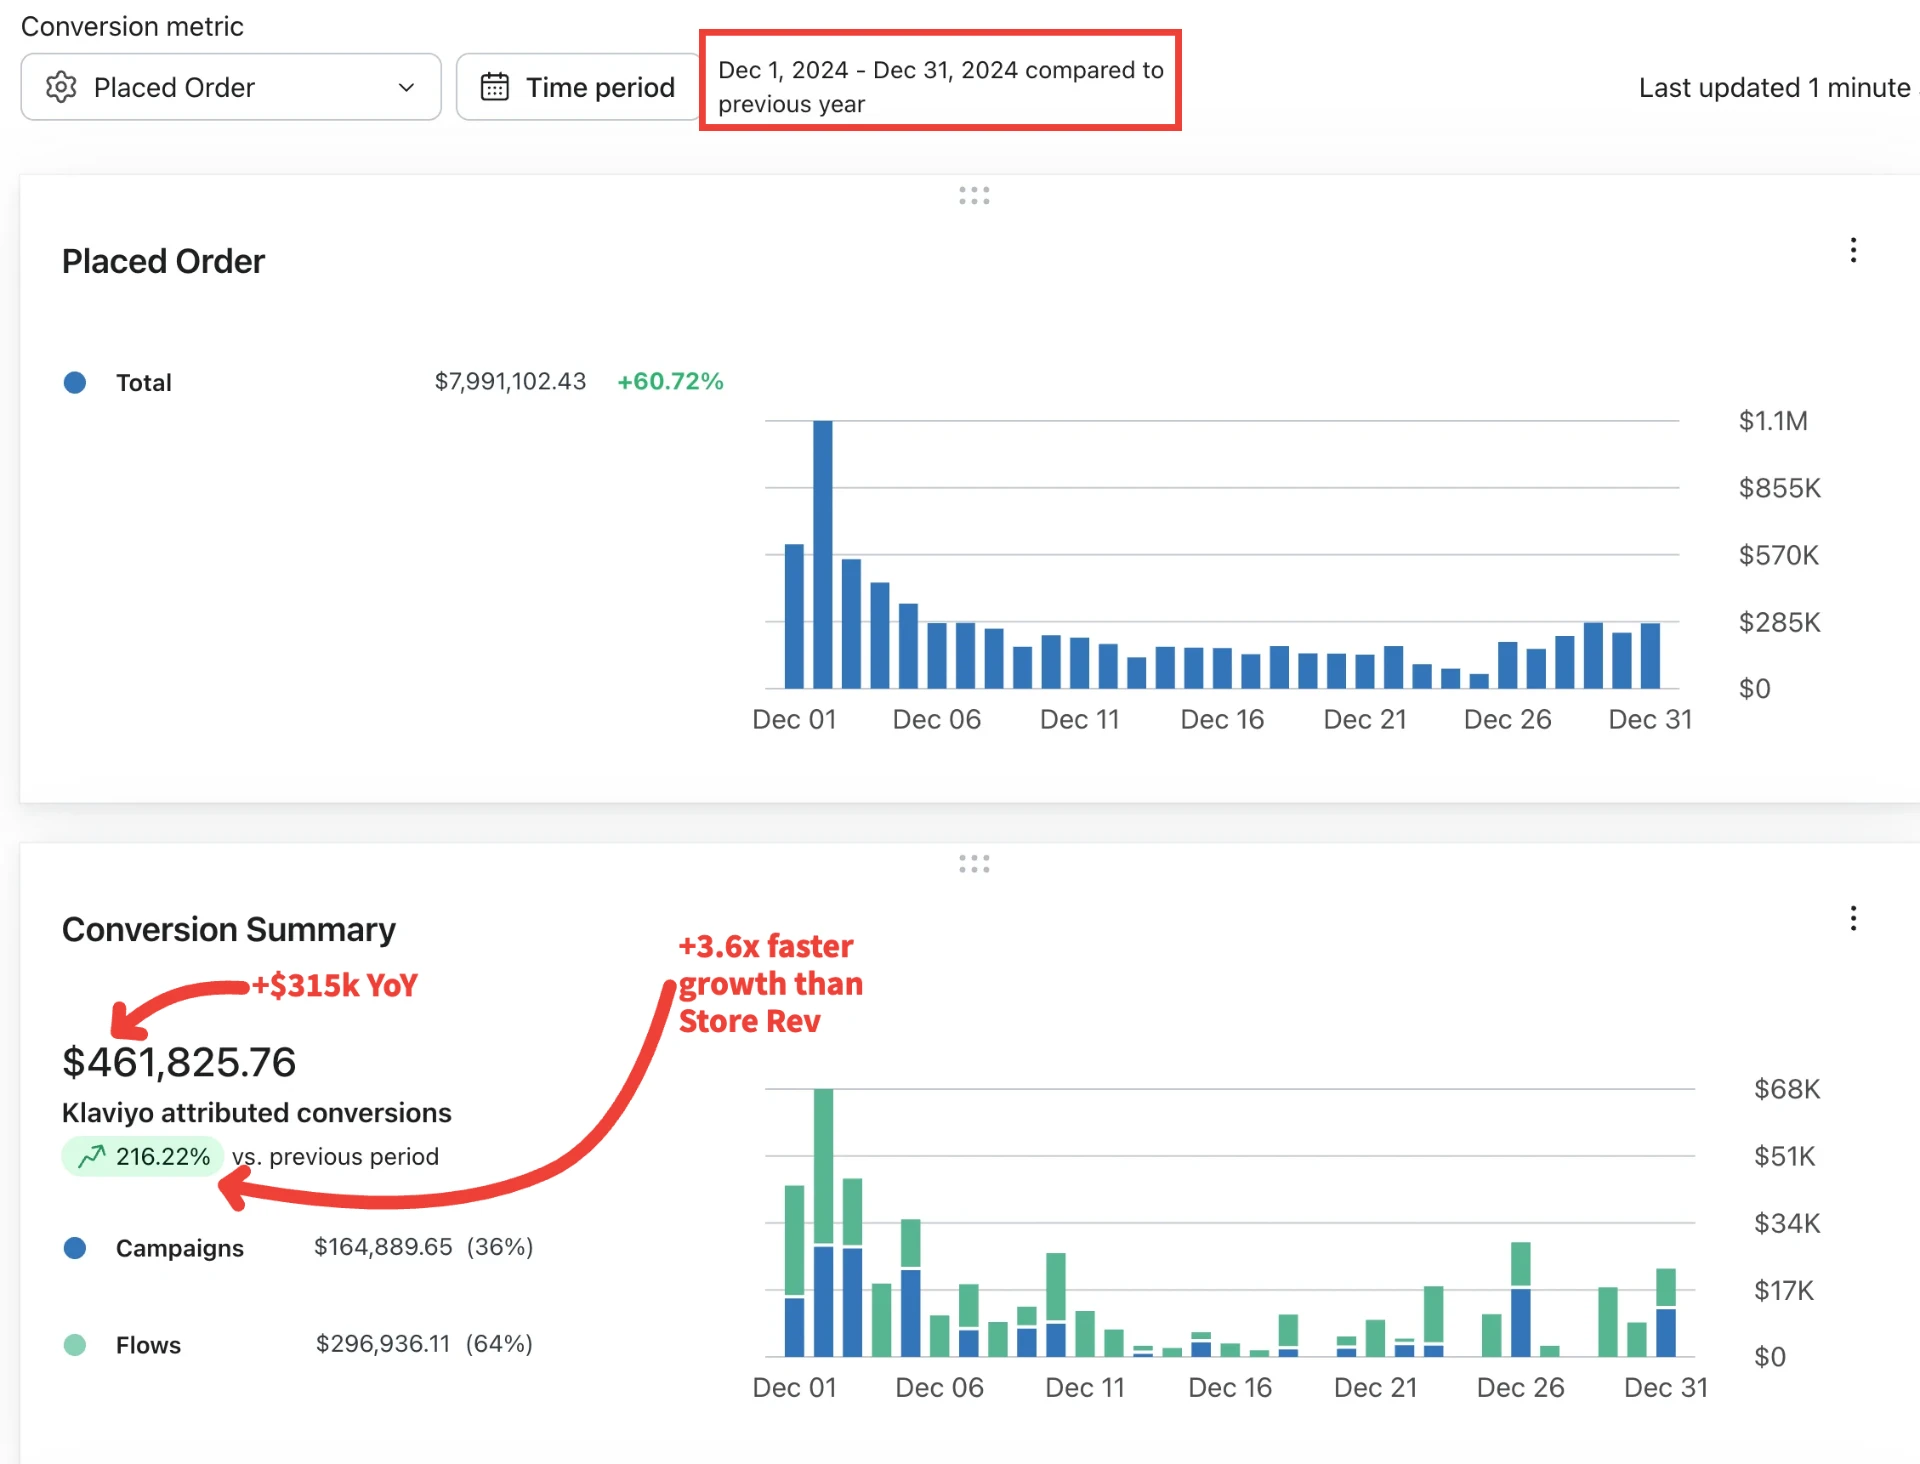Click the blue Campaigns legend dot
Screen dimensions: 1920x1464
[x=75, y=1248]
